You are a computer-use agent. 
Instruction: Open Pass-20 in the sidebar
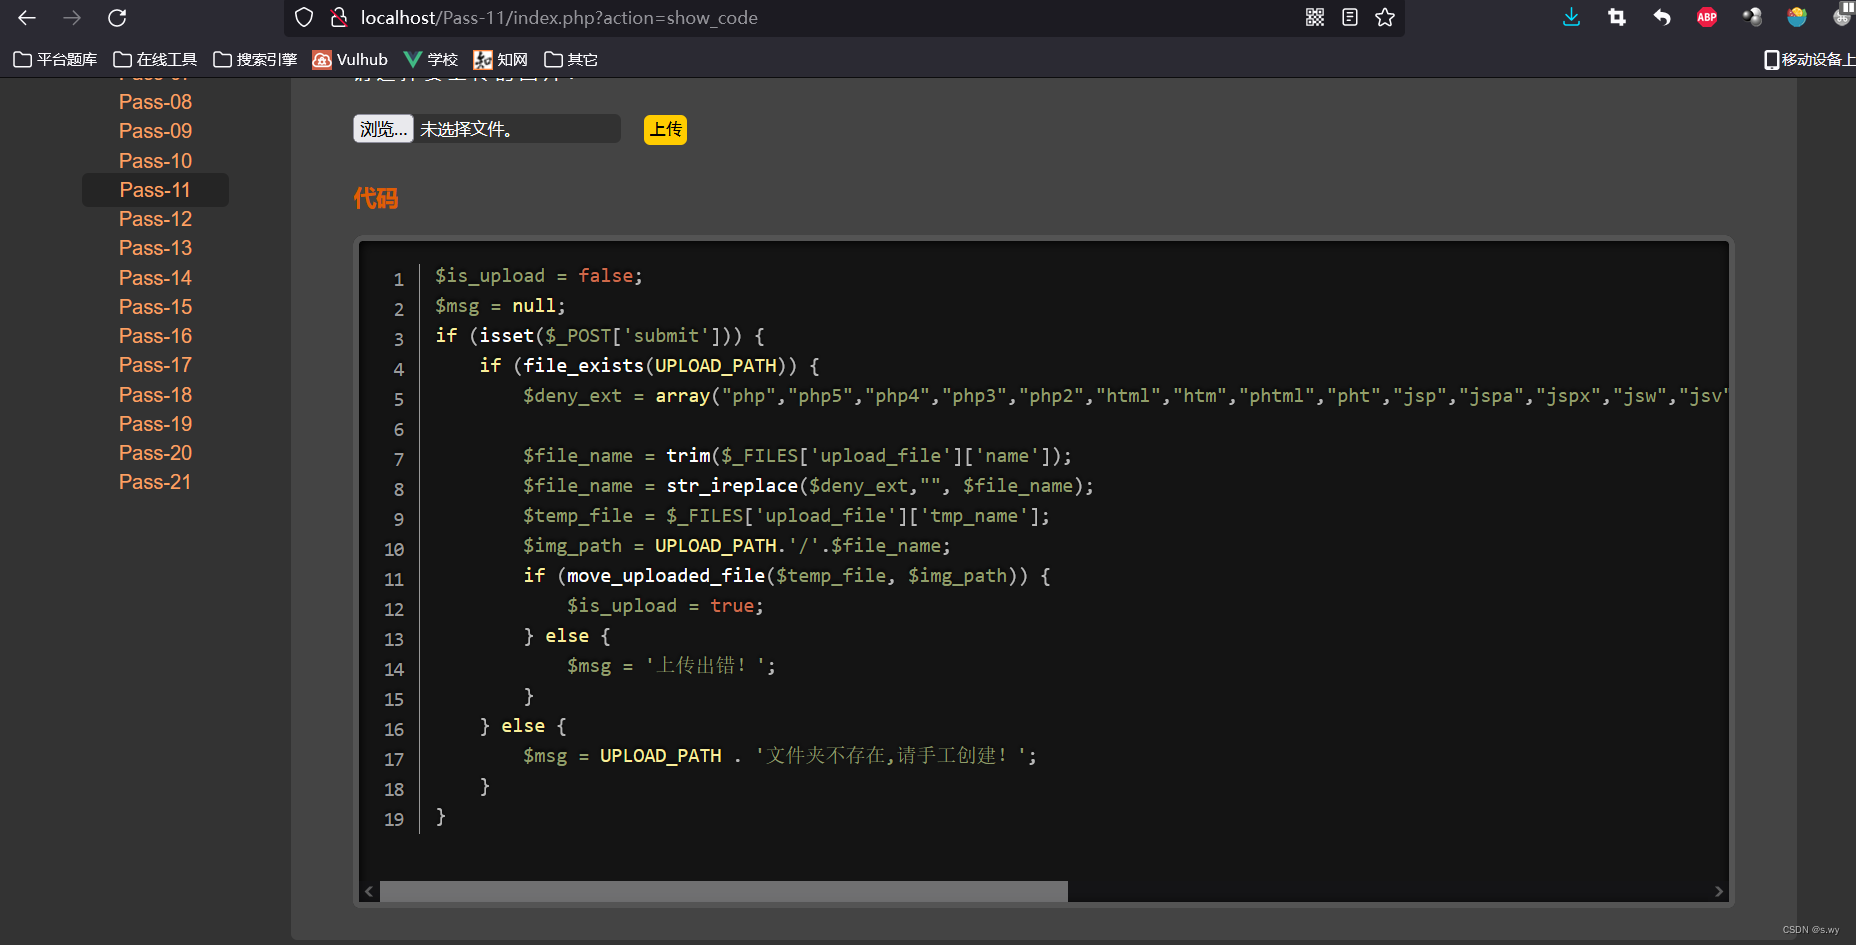pyautogui.click(x=155, y=453)
